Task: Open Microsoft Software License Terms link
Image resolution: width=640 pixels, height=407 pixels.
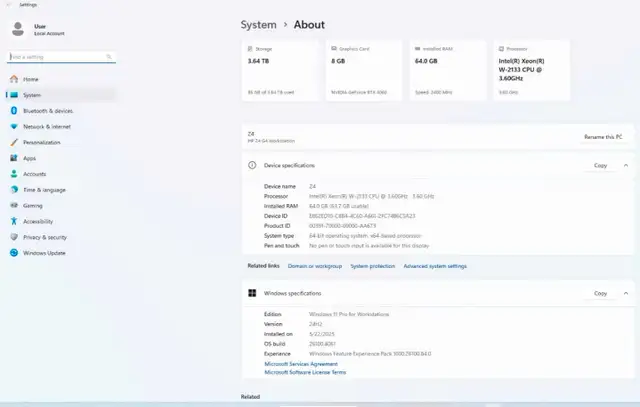Action: (305, 372)
